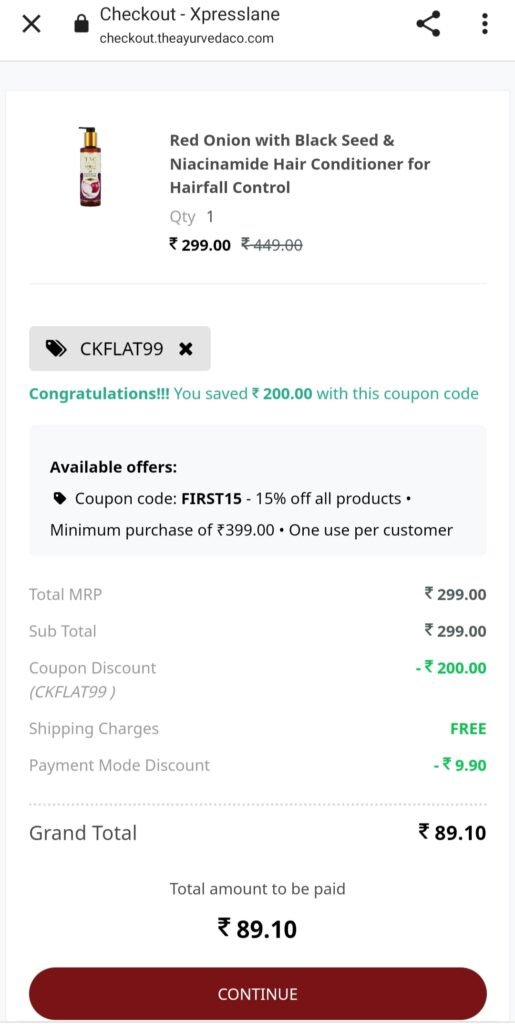Tap the Payment Mode Discount row
The width and height of the screenshot is (515, 1024).
[257, 765]
